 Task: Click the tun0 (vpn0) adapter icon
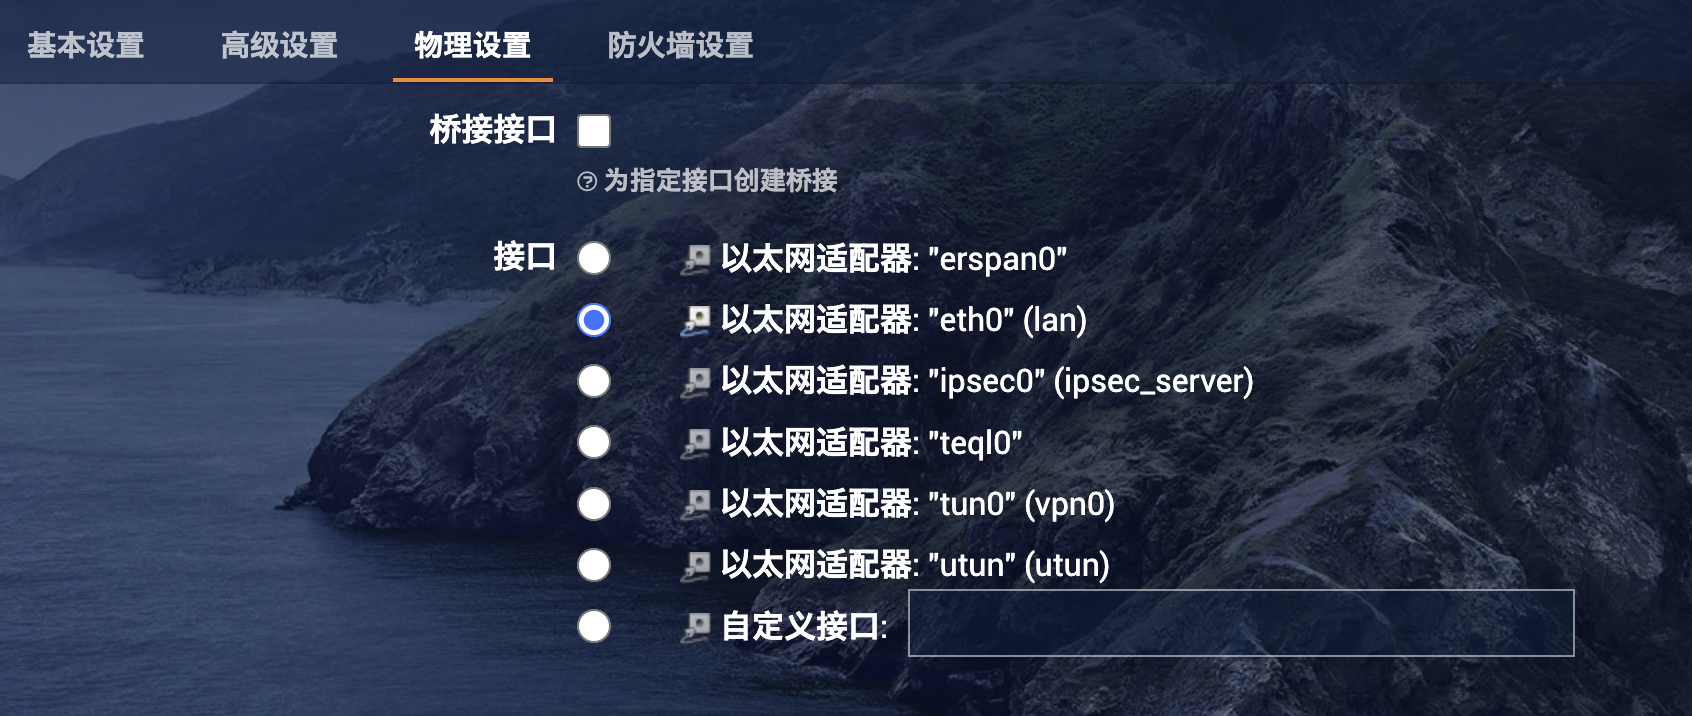tap(696, 504)
